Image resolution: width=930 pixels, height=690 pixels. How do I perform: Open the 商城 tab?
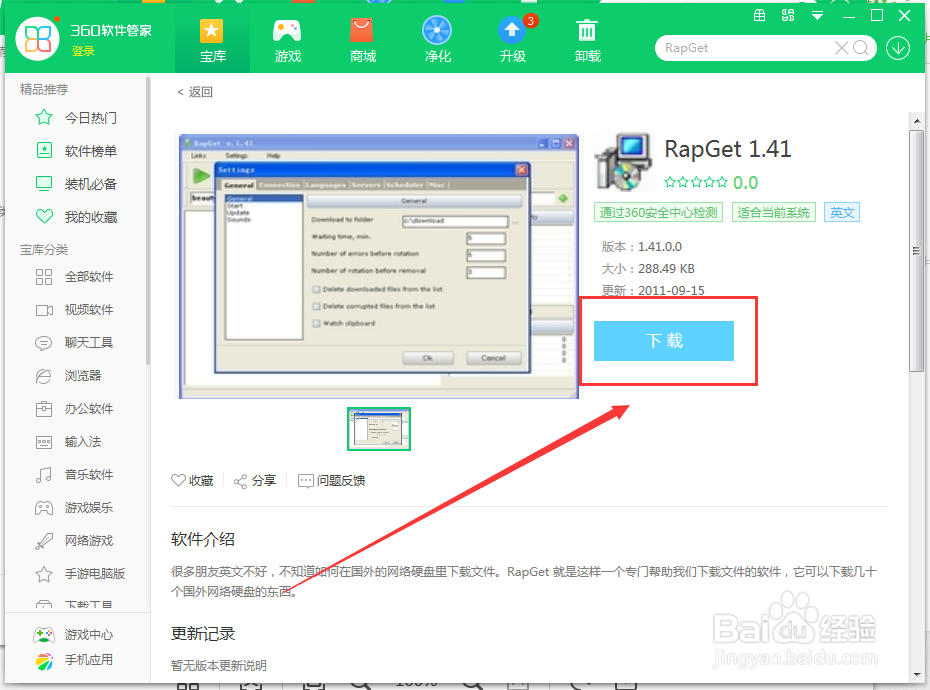pyautogui.click(x=362, y=40)
